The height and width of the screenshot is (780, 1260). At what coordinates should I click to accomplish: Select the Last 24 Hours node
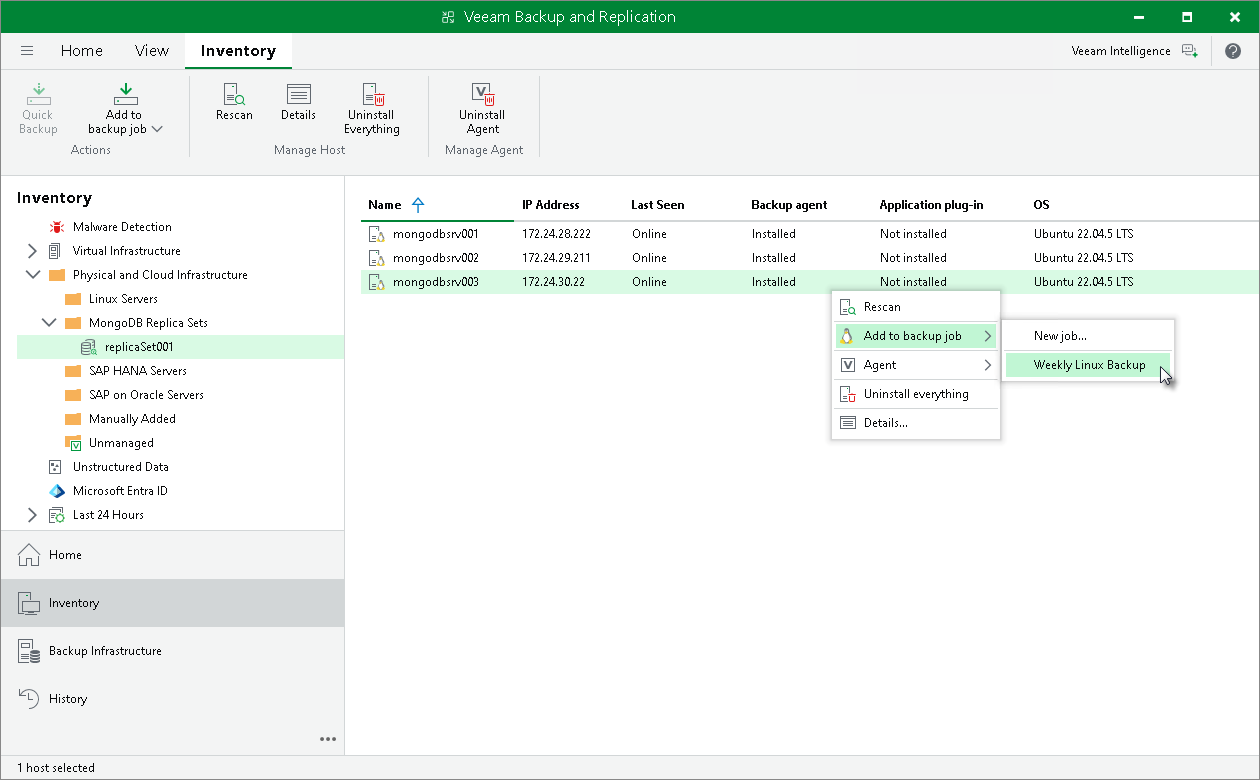(x=108, y=515)
